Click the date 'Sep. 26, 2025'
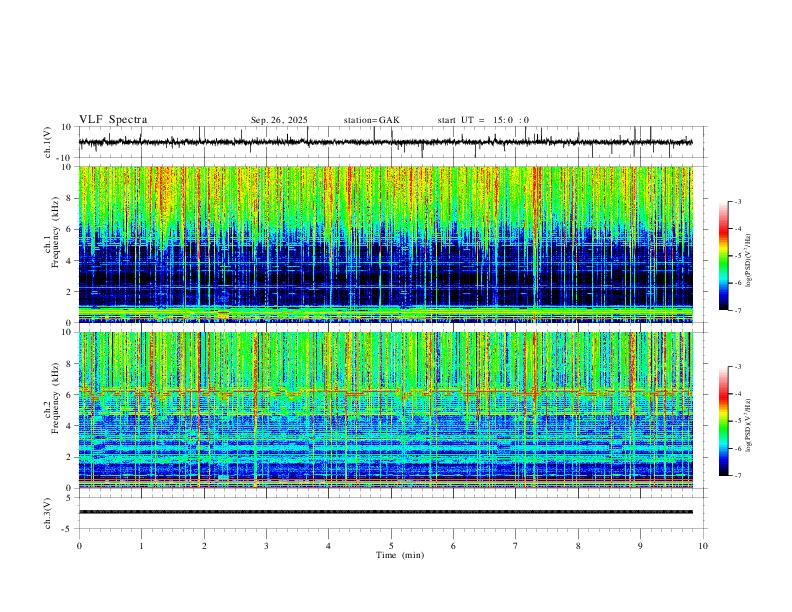 point(279,120)
